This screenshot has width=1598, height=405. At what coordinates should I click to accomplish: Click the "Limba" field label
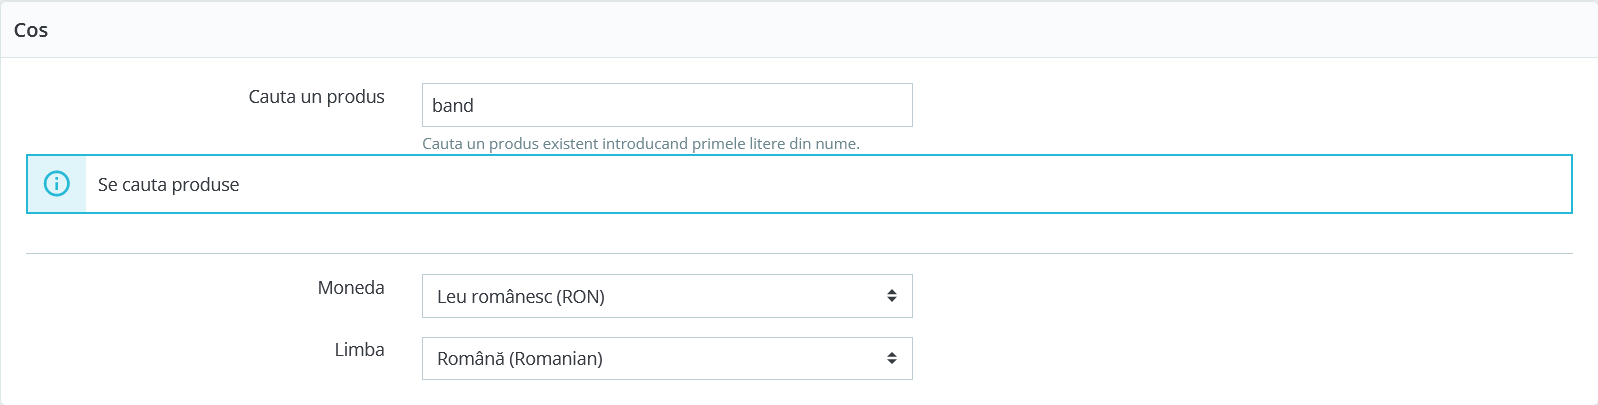point(359,350)
